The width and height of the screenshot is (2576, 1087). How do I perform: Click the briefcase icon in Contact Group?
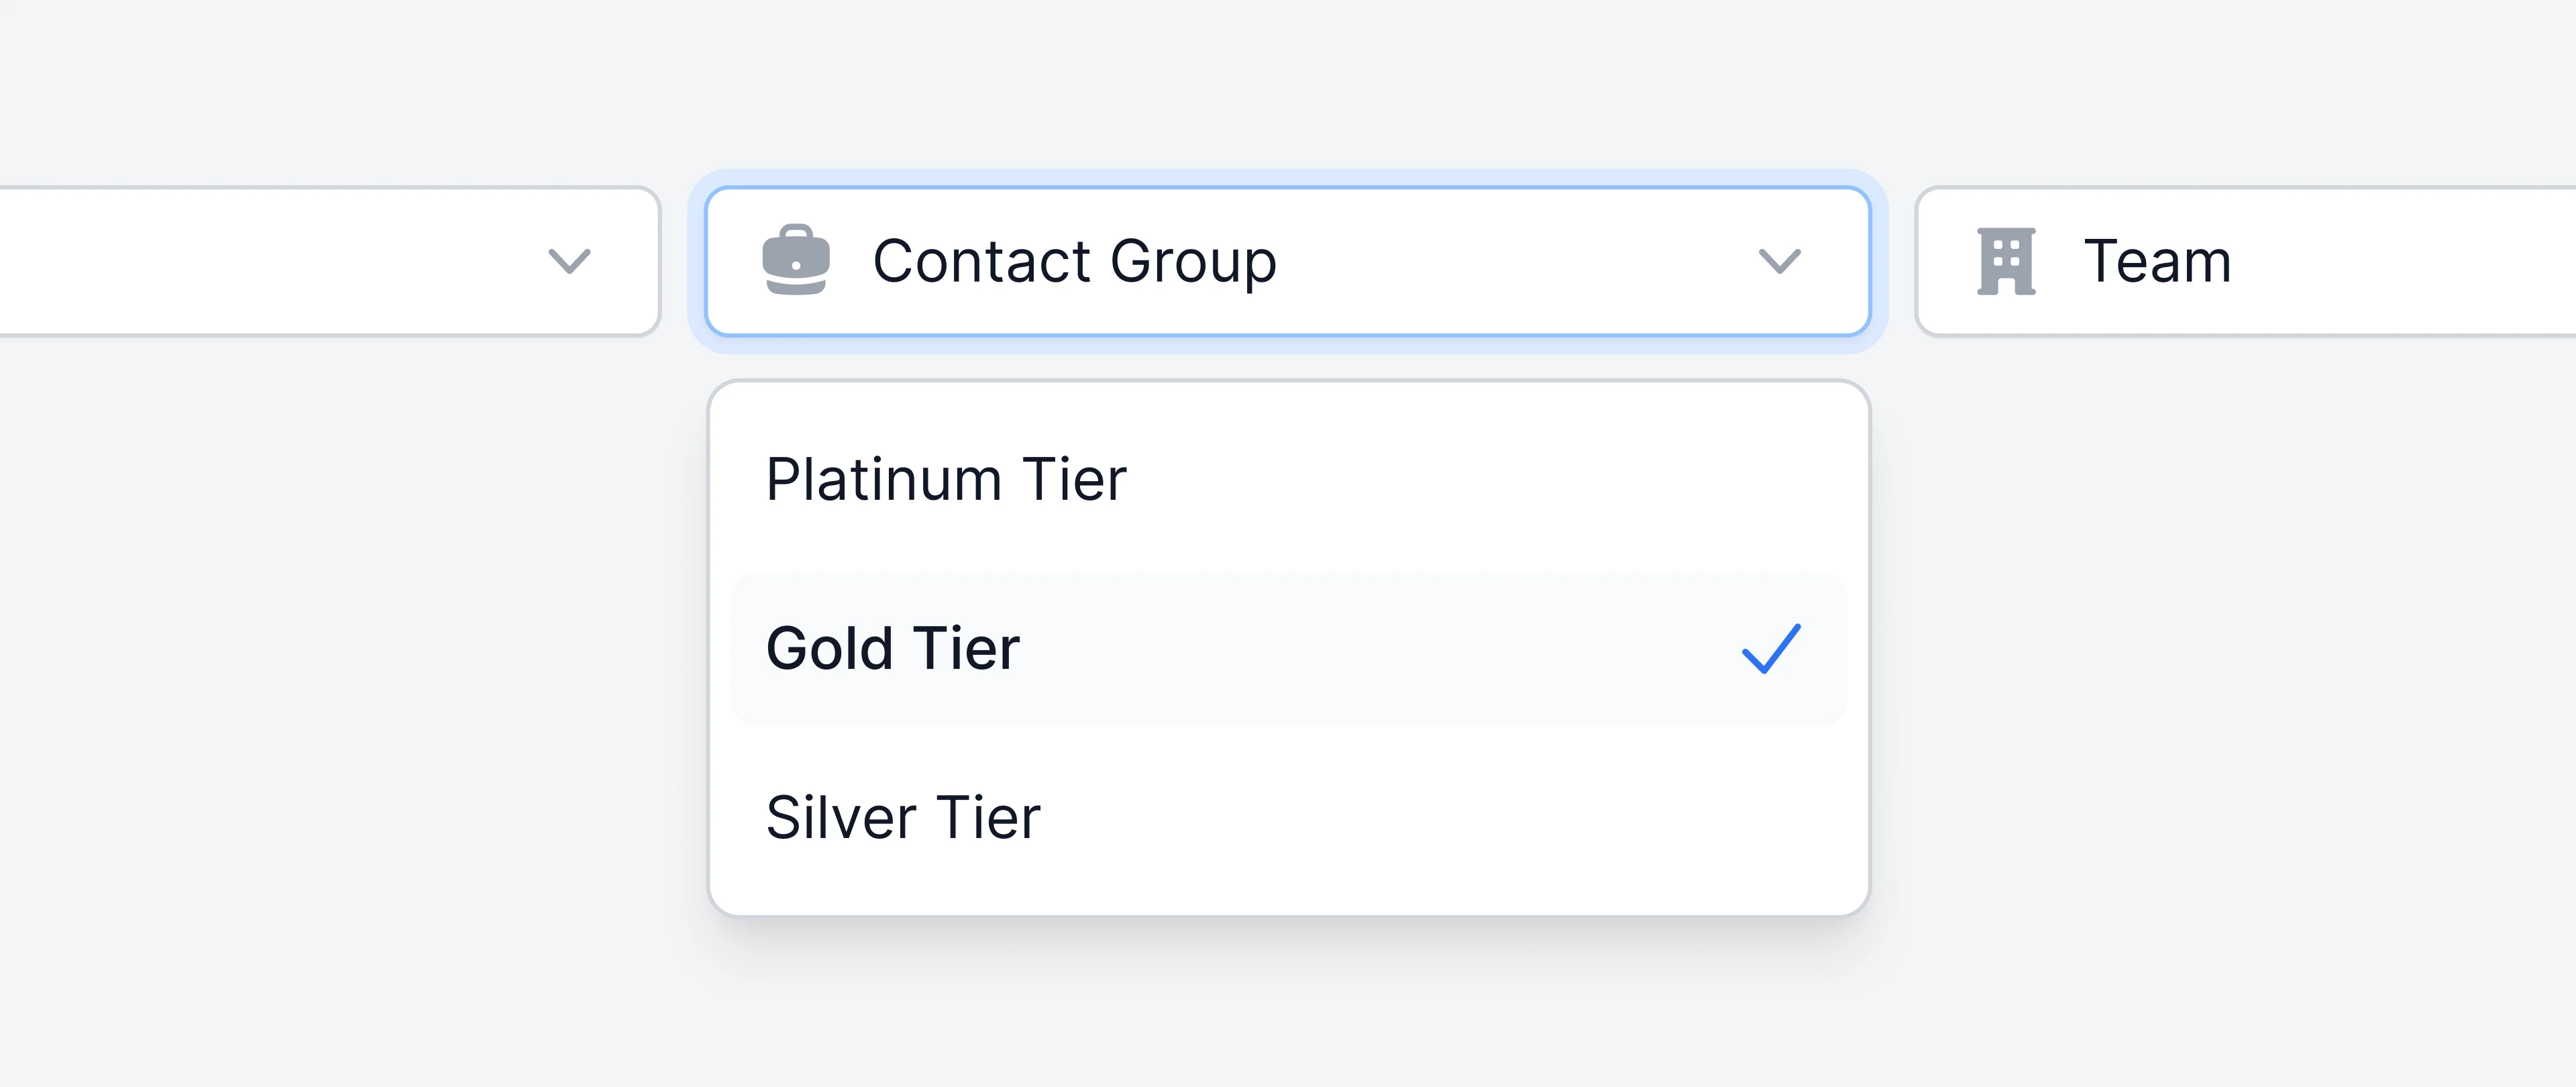tap(796, 261)
